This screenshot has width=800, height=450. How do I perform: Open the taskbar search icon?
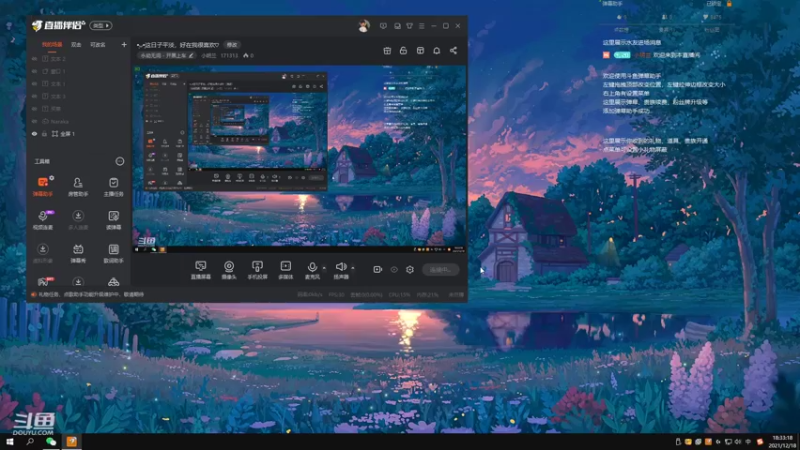[x=30, y=442]
